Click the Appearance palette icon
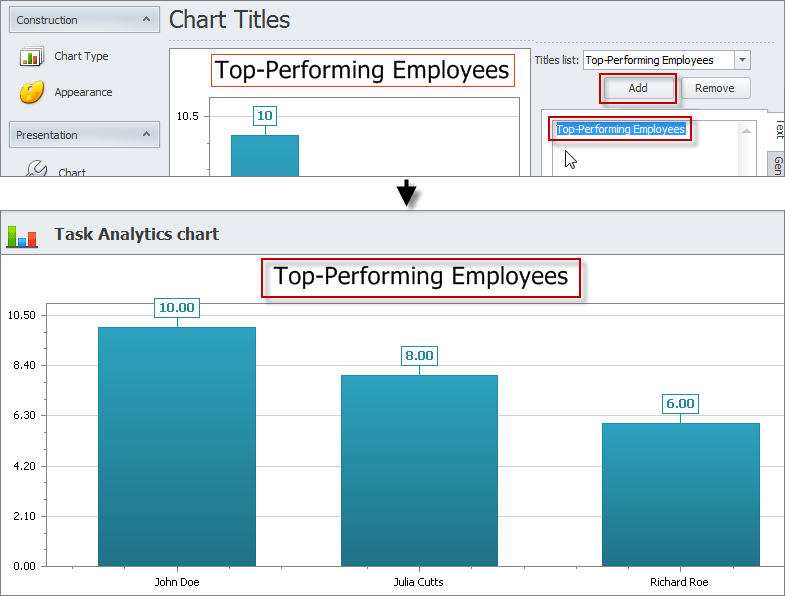Image resolution: width=785 pixels, height=596 pixels. [x=32, y=93]
